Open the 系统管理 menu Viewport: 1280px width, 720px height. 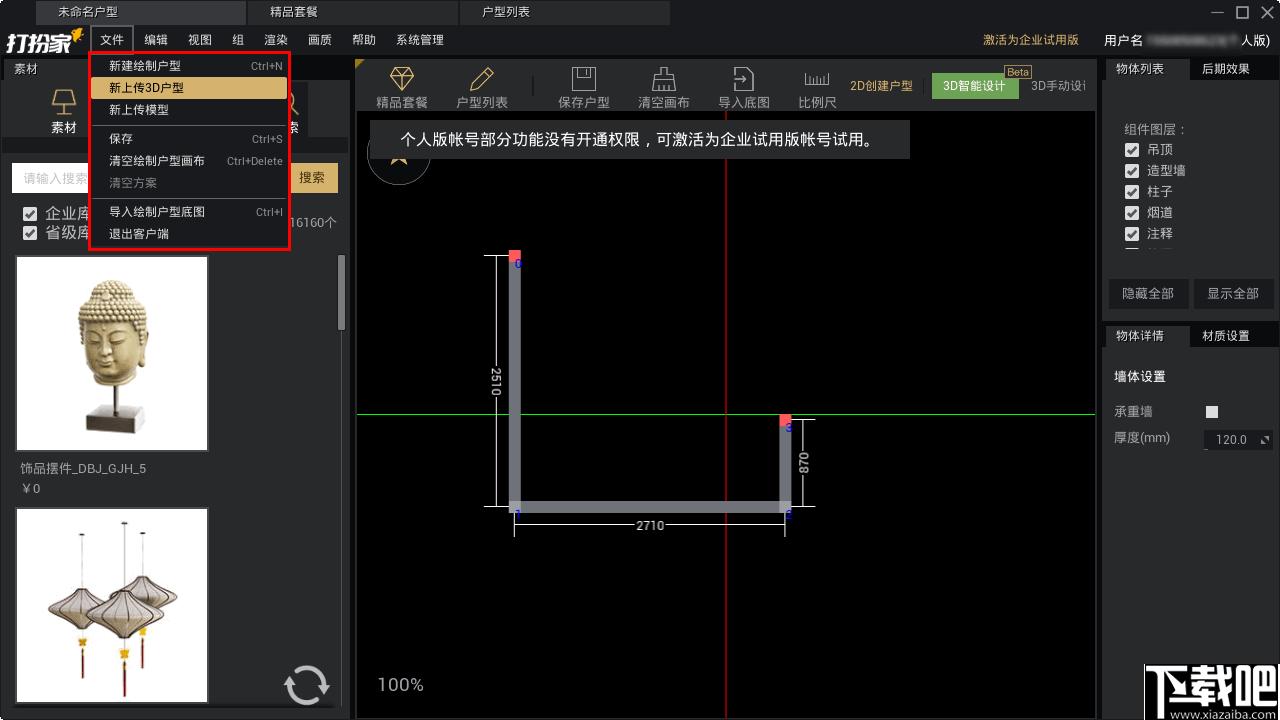pos(420,40)
